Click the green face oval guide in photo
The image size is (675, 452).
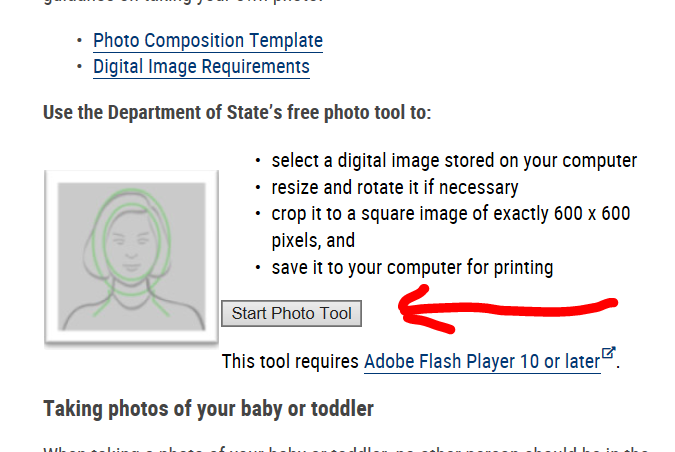pyautogui.click(x=132, y=243)
